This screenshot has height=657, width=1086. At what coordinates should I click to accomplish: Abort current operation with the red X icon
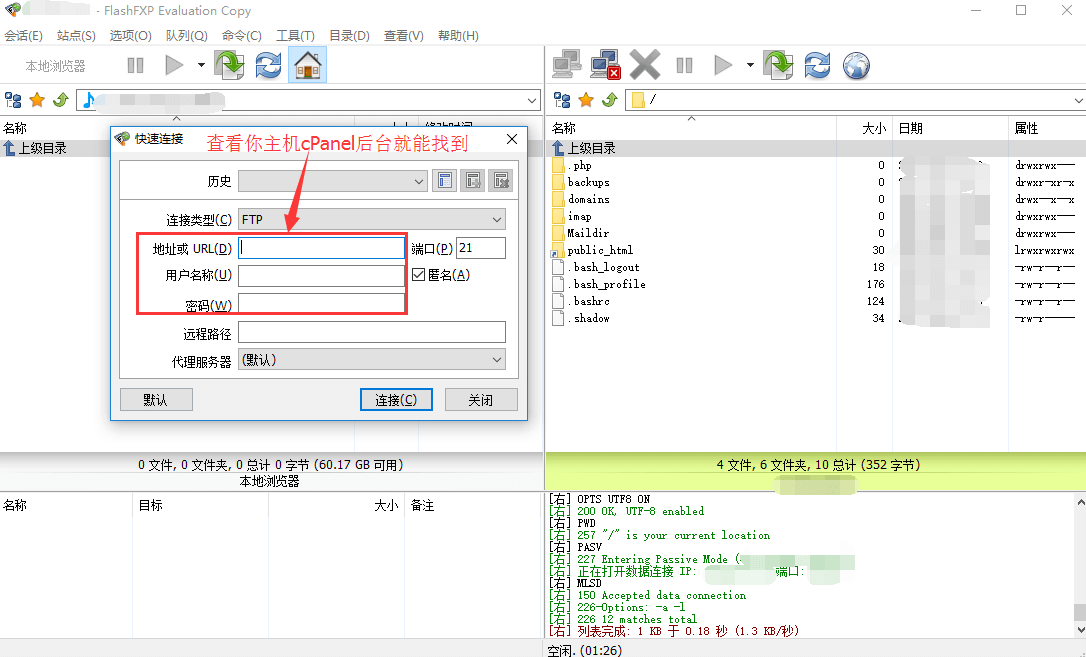point(645,64)
